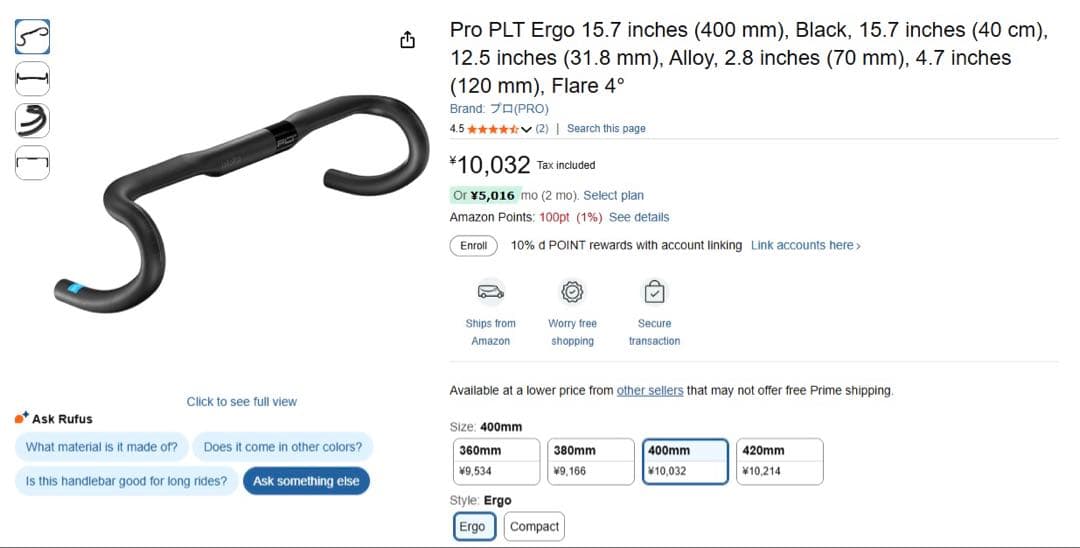Ask Rufus "What material is it made of?"
1080x548 pixels.
[101, 447]
